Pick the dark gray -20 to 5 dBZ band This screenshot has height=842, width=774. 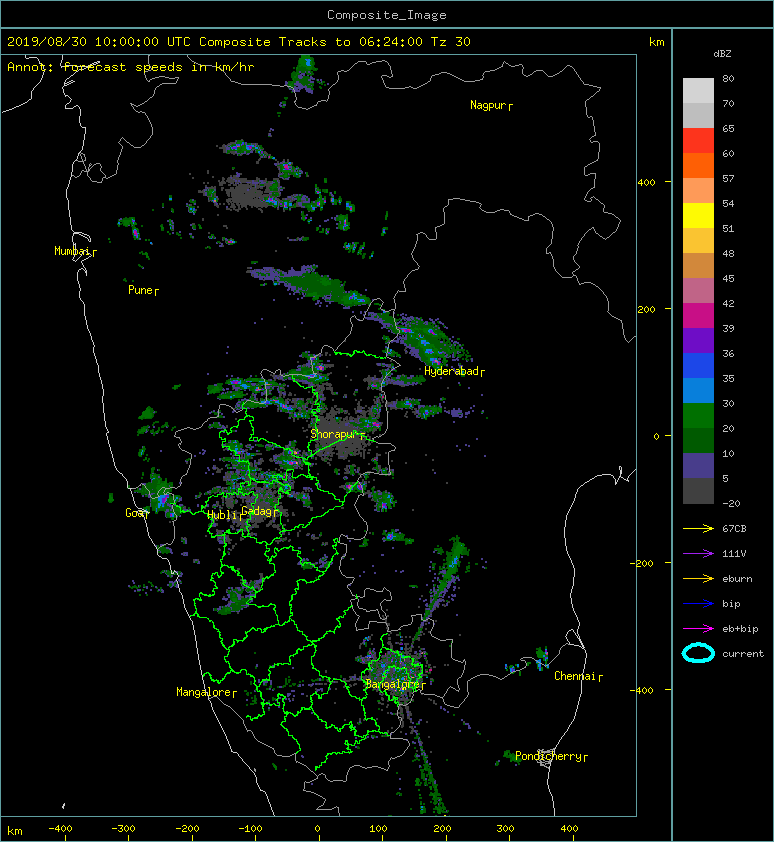[x=698, y=491]
